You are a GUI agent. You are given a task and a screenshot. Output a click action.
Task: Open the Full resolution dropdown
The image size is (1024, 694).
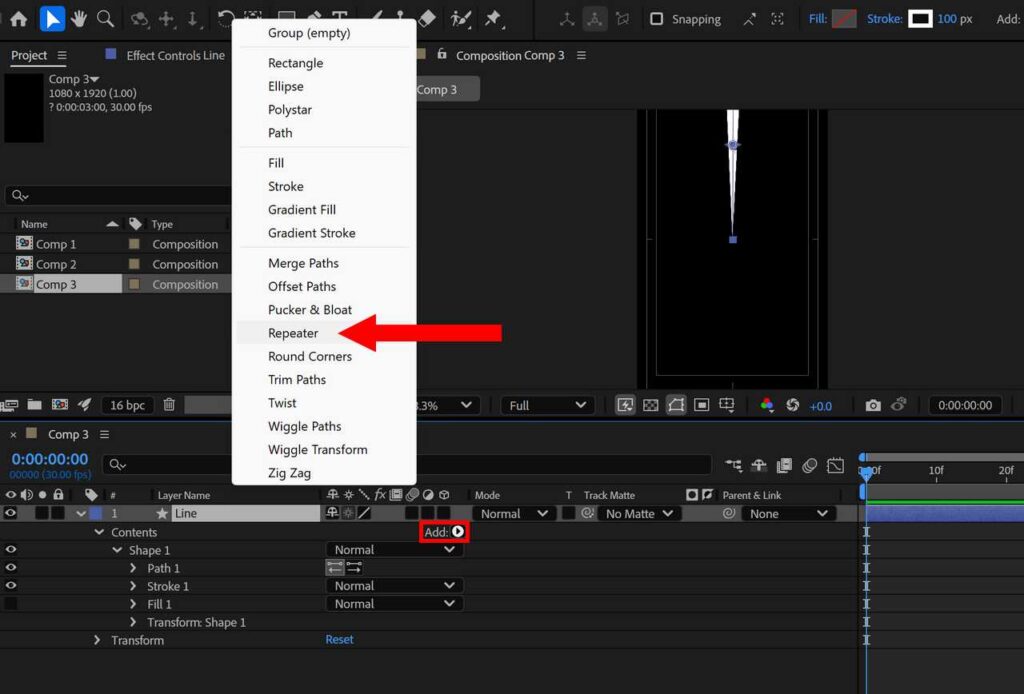point(547,405)
